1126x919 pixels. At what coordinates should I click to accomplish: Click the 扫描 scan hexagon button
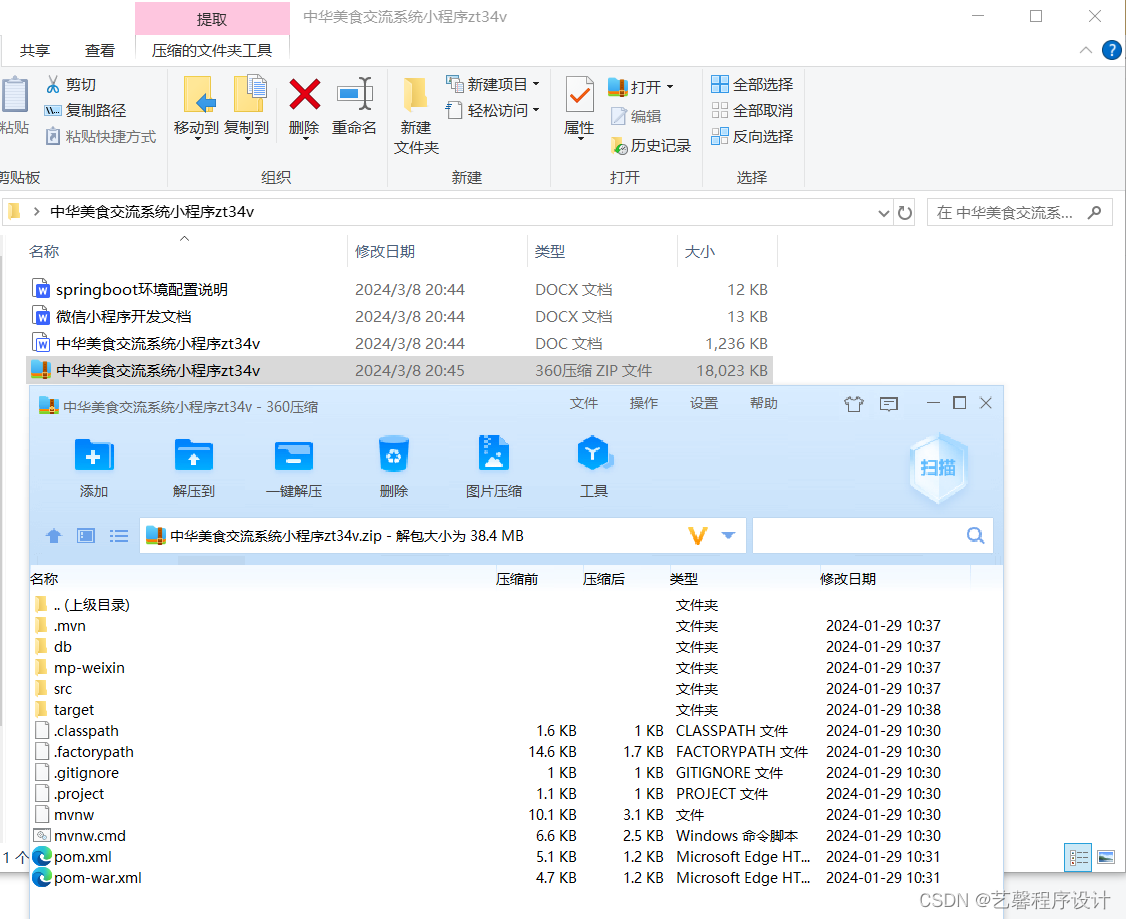[939, 468]
